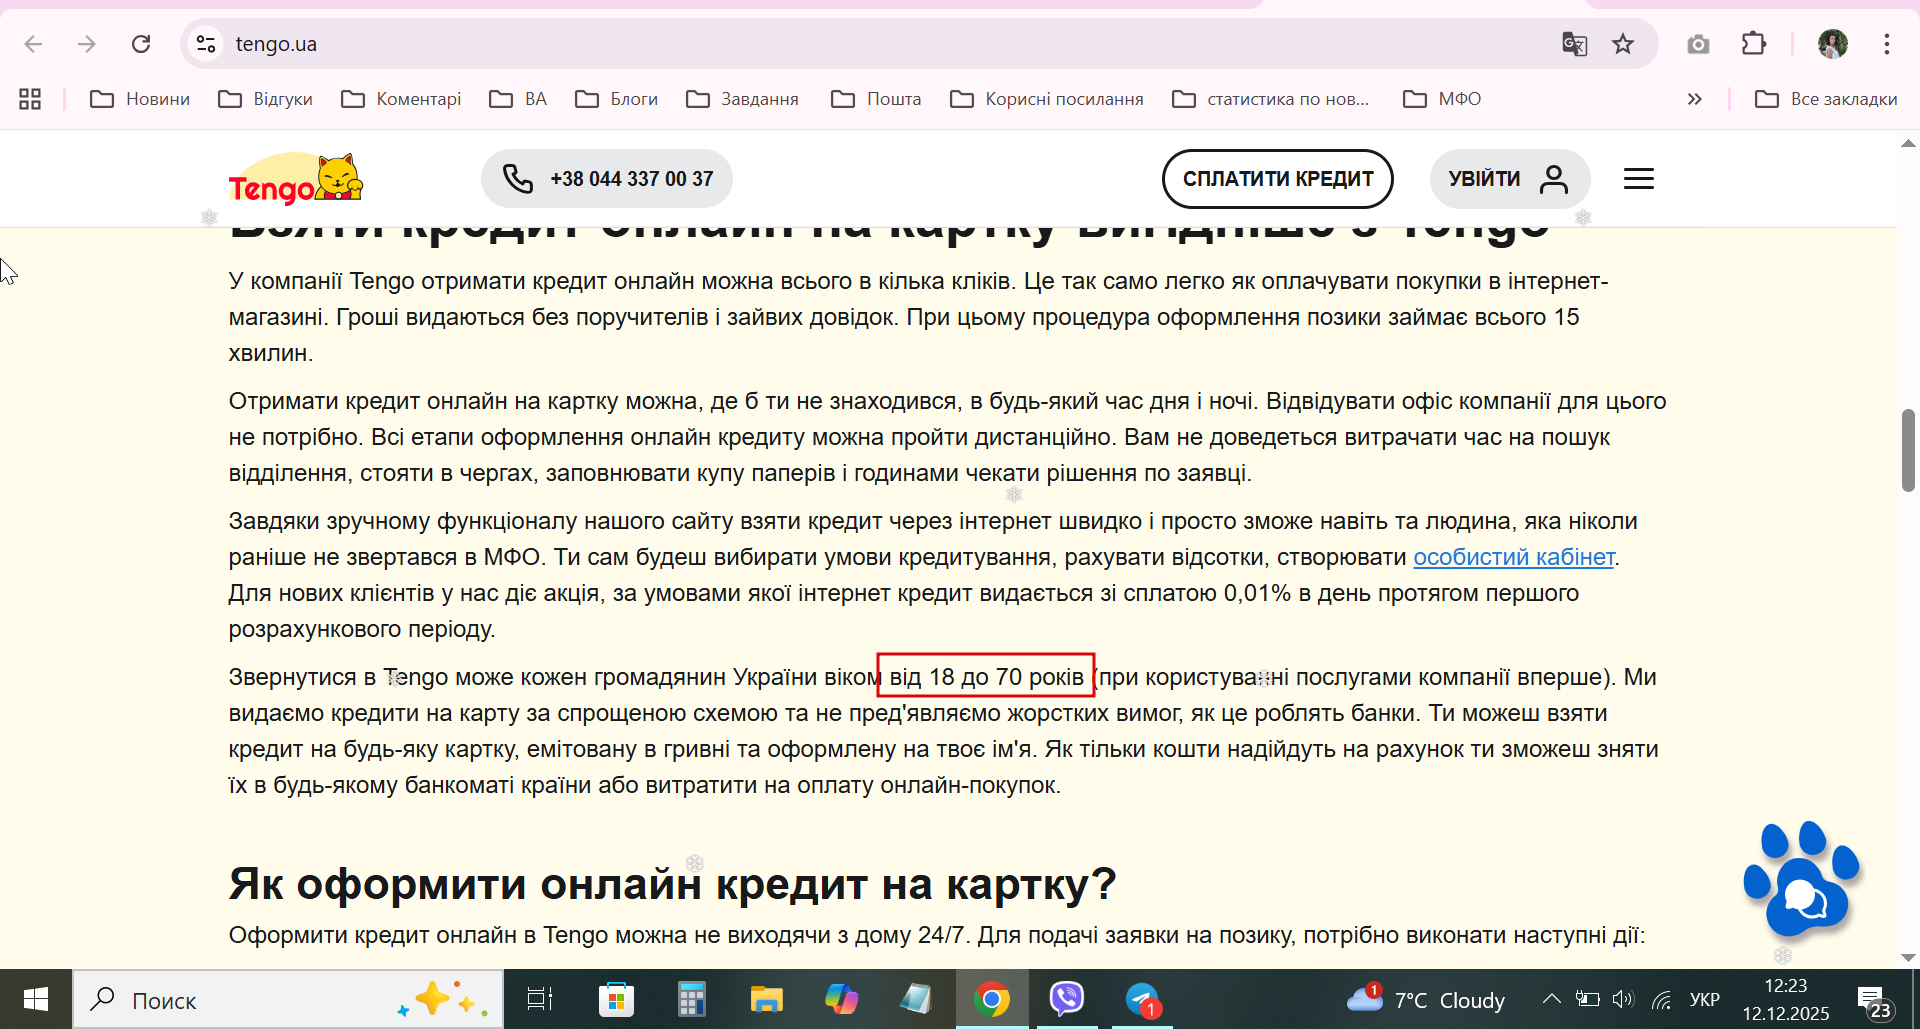Viewport: 1920px width, 1029px height.
Task: Switch the УКР input language
Action: (x=1705, y=999)
